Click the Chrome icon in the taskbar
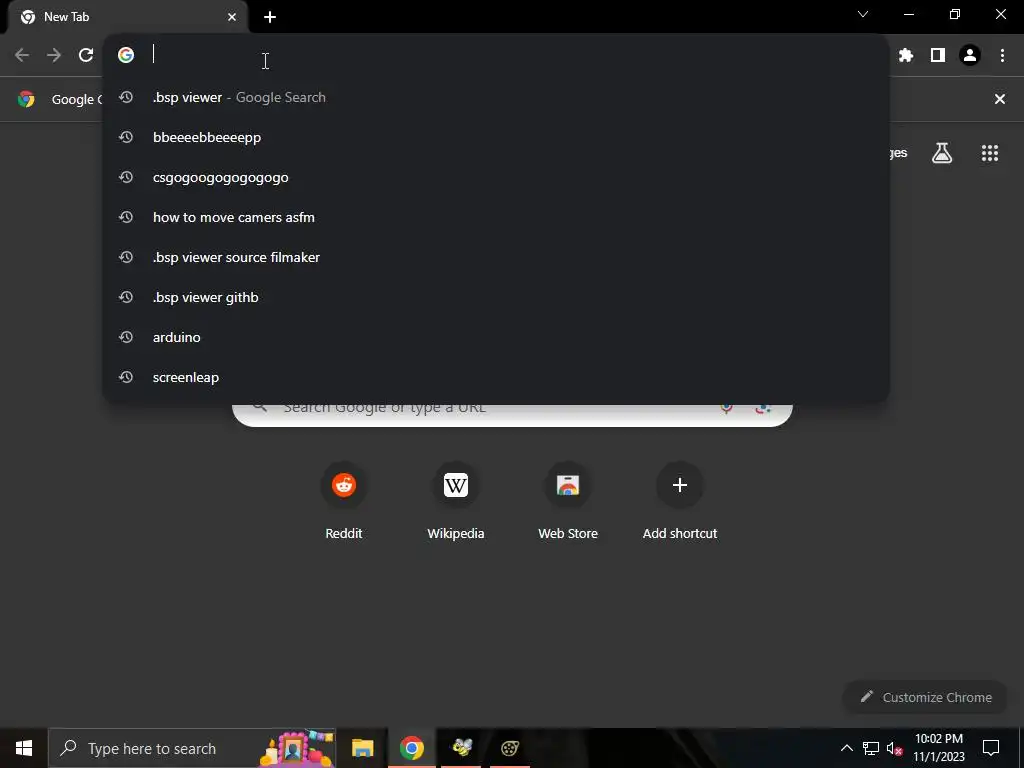This screenshot has width=1024, height=768. (411, 748)
